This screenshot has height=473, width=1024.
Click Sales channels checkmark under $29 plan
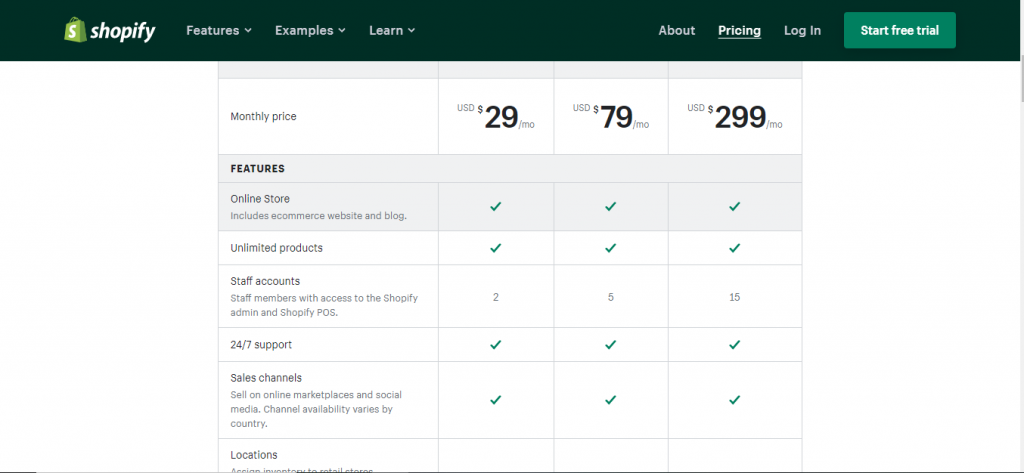(496, 400)
